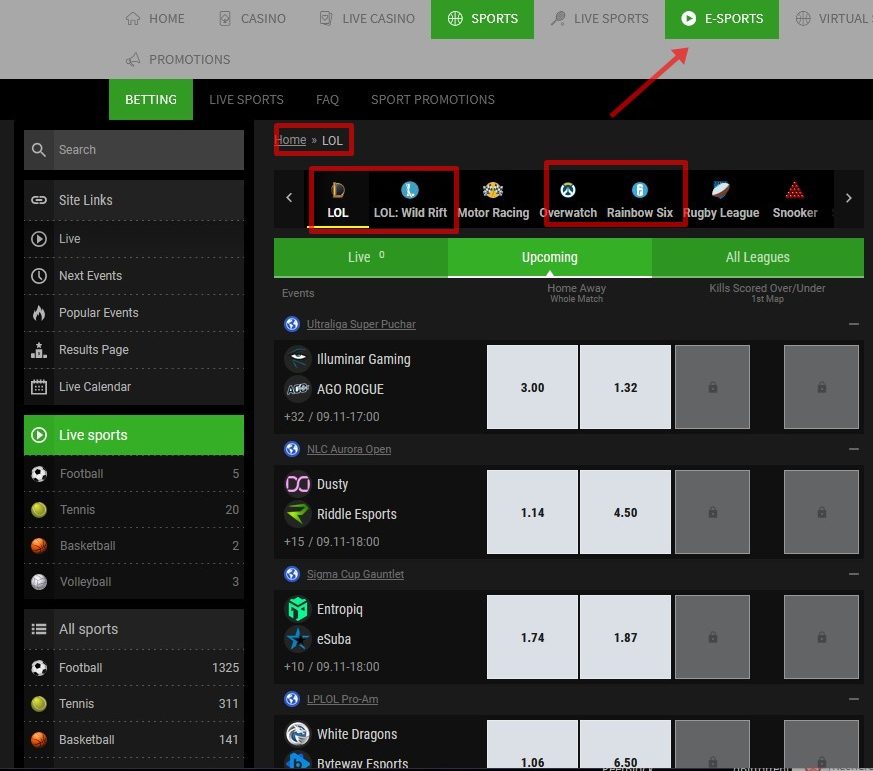Select Volleyball in Live sports list
This screenshot has width=873, height=771.
point(134,582)
